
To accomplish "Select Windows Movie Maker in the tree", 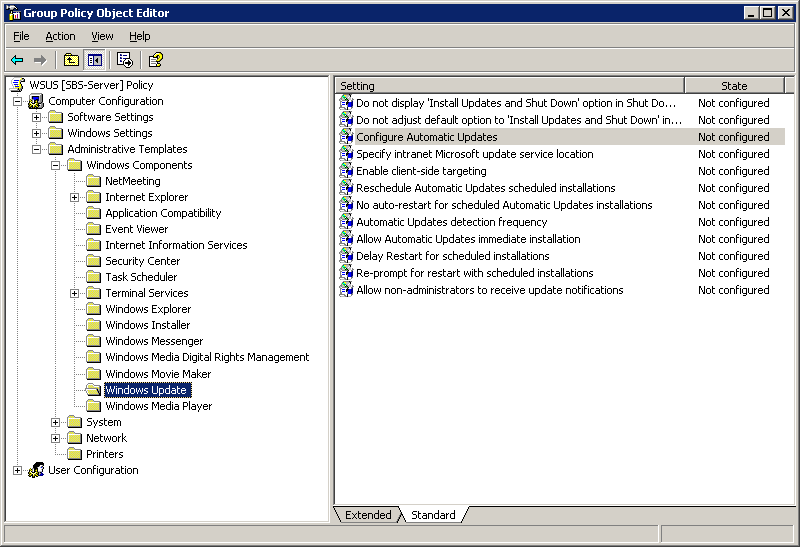I will click(158, 374).
